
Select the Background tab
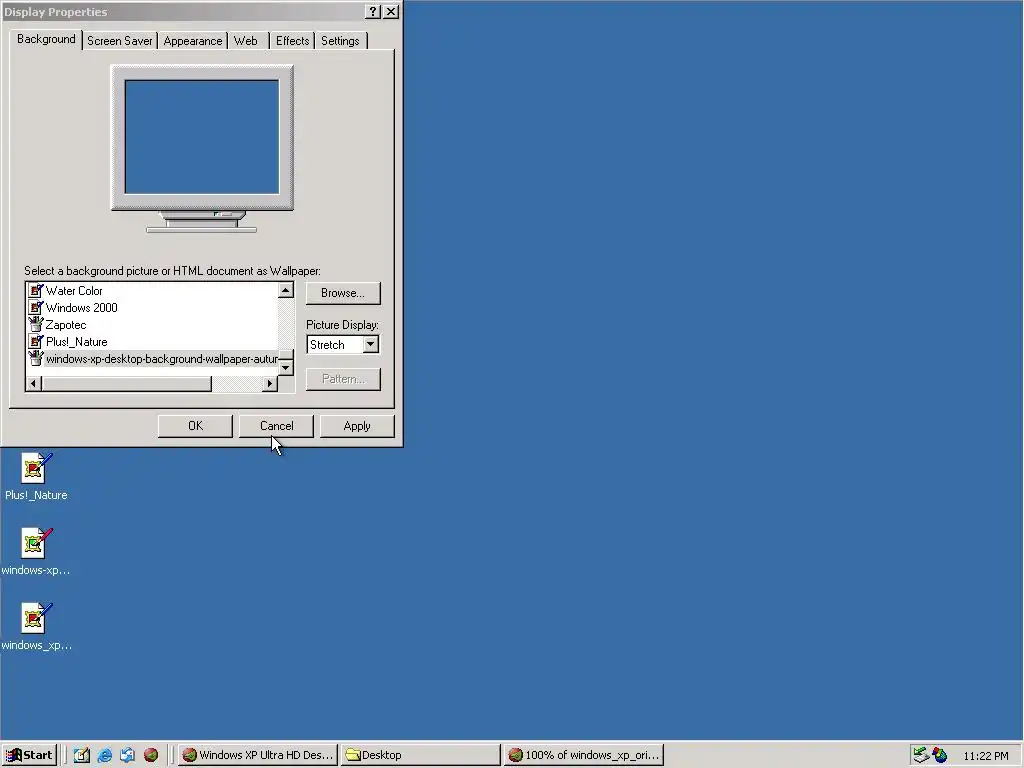pos(46,39)
